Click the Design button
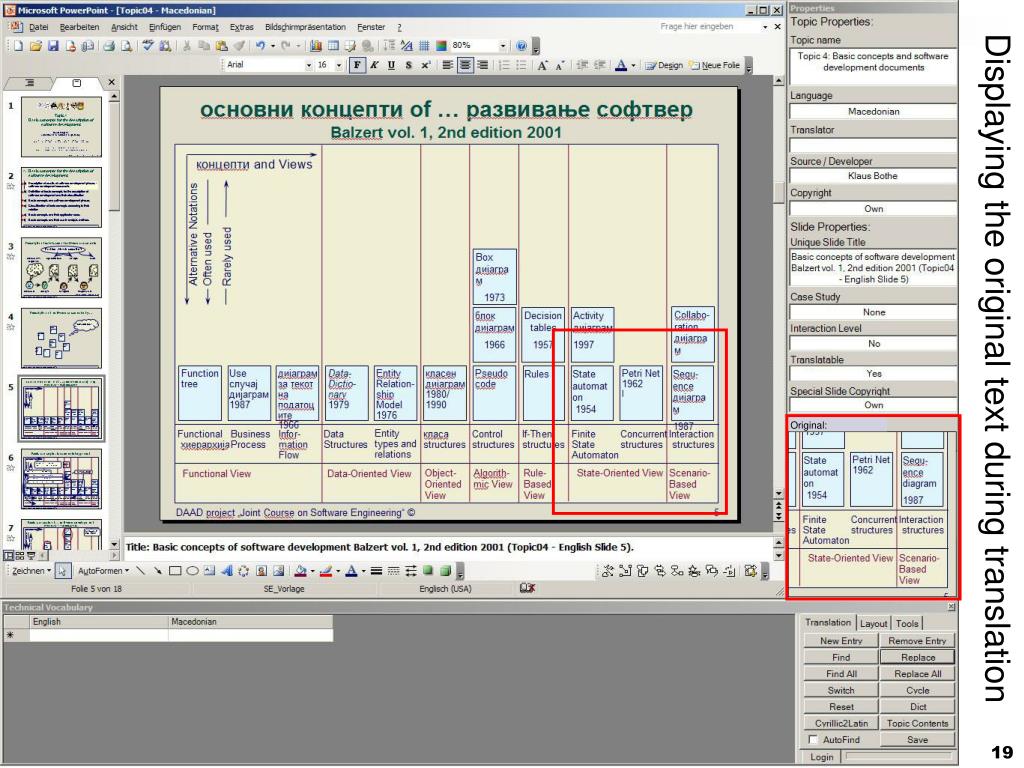This screenshot has height=768, width=1024. point(664,65)
